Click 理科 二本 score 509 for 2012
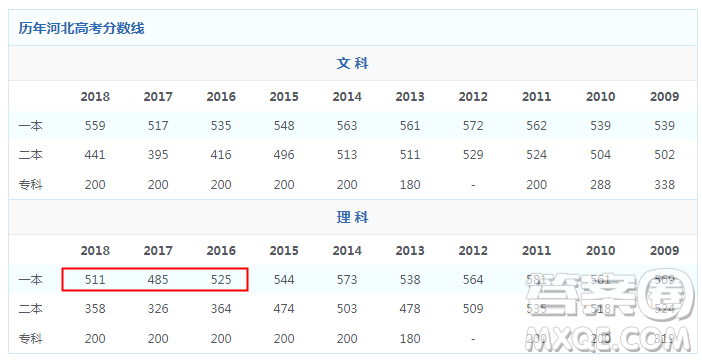The width and height of the screenshot is (702, 361). pyautogui.click(x=473, y=309)
